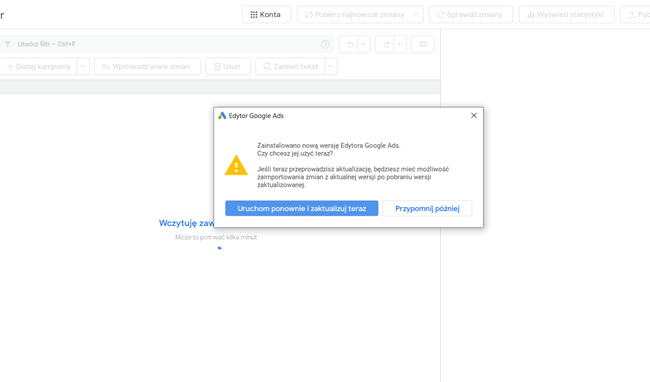The width and height of the screenshot is (650, 382).
Task: Expand the redo history dropdown
Action: (400, 44)
